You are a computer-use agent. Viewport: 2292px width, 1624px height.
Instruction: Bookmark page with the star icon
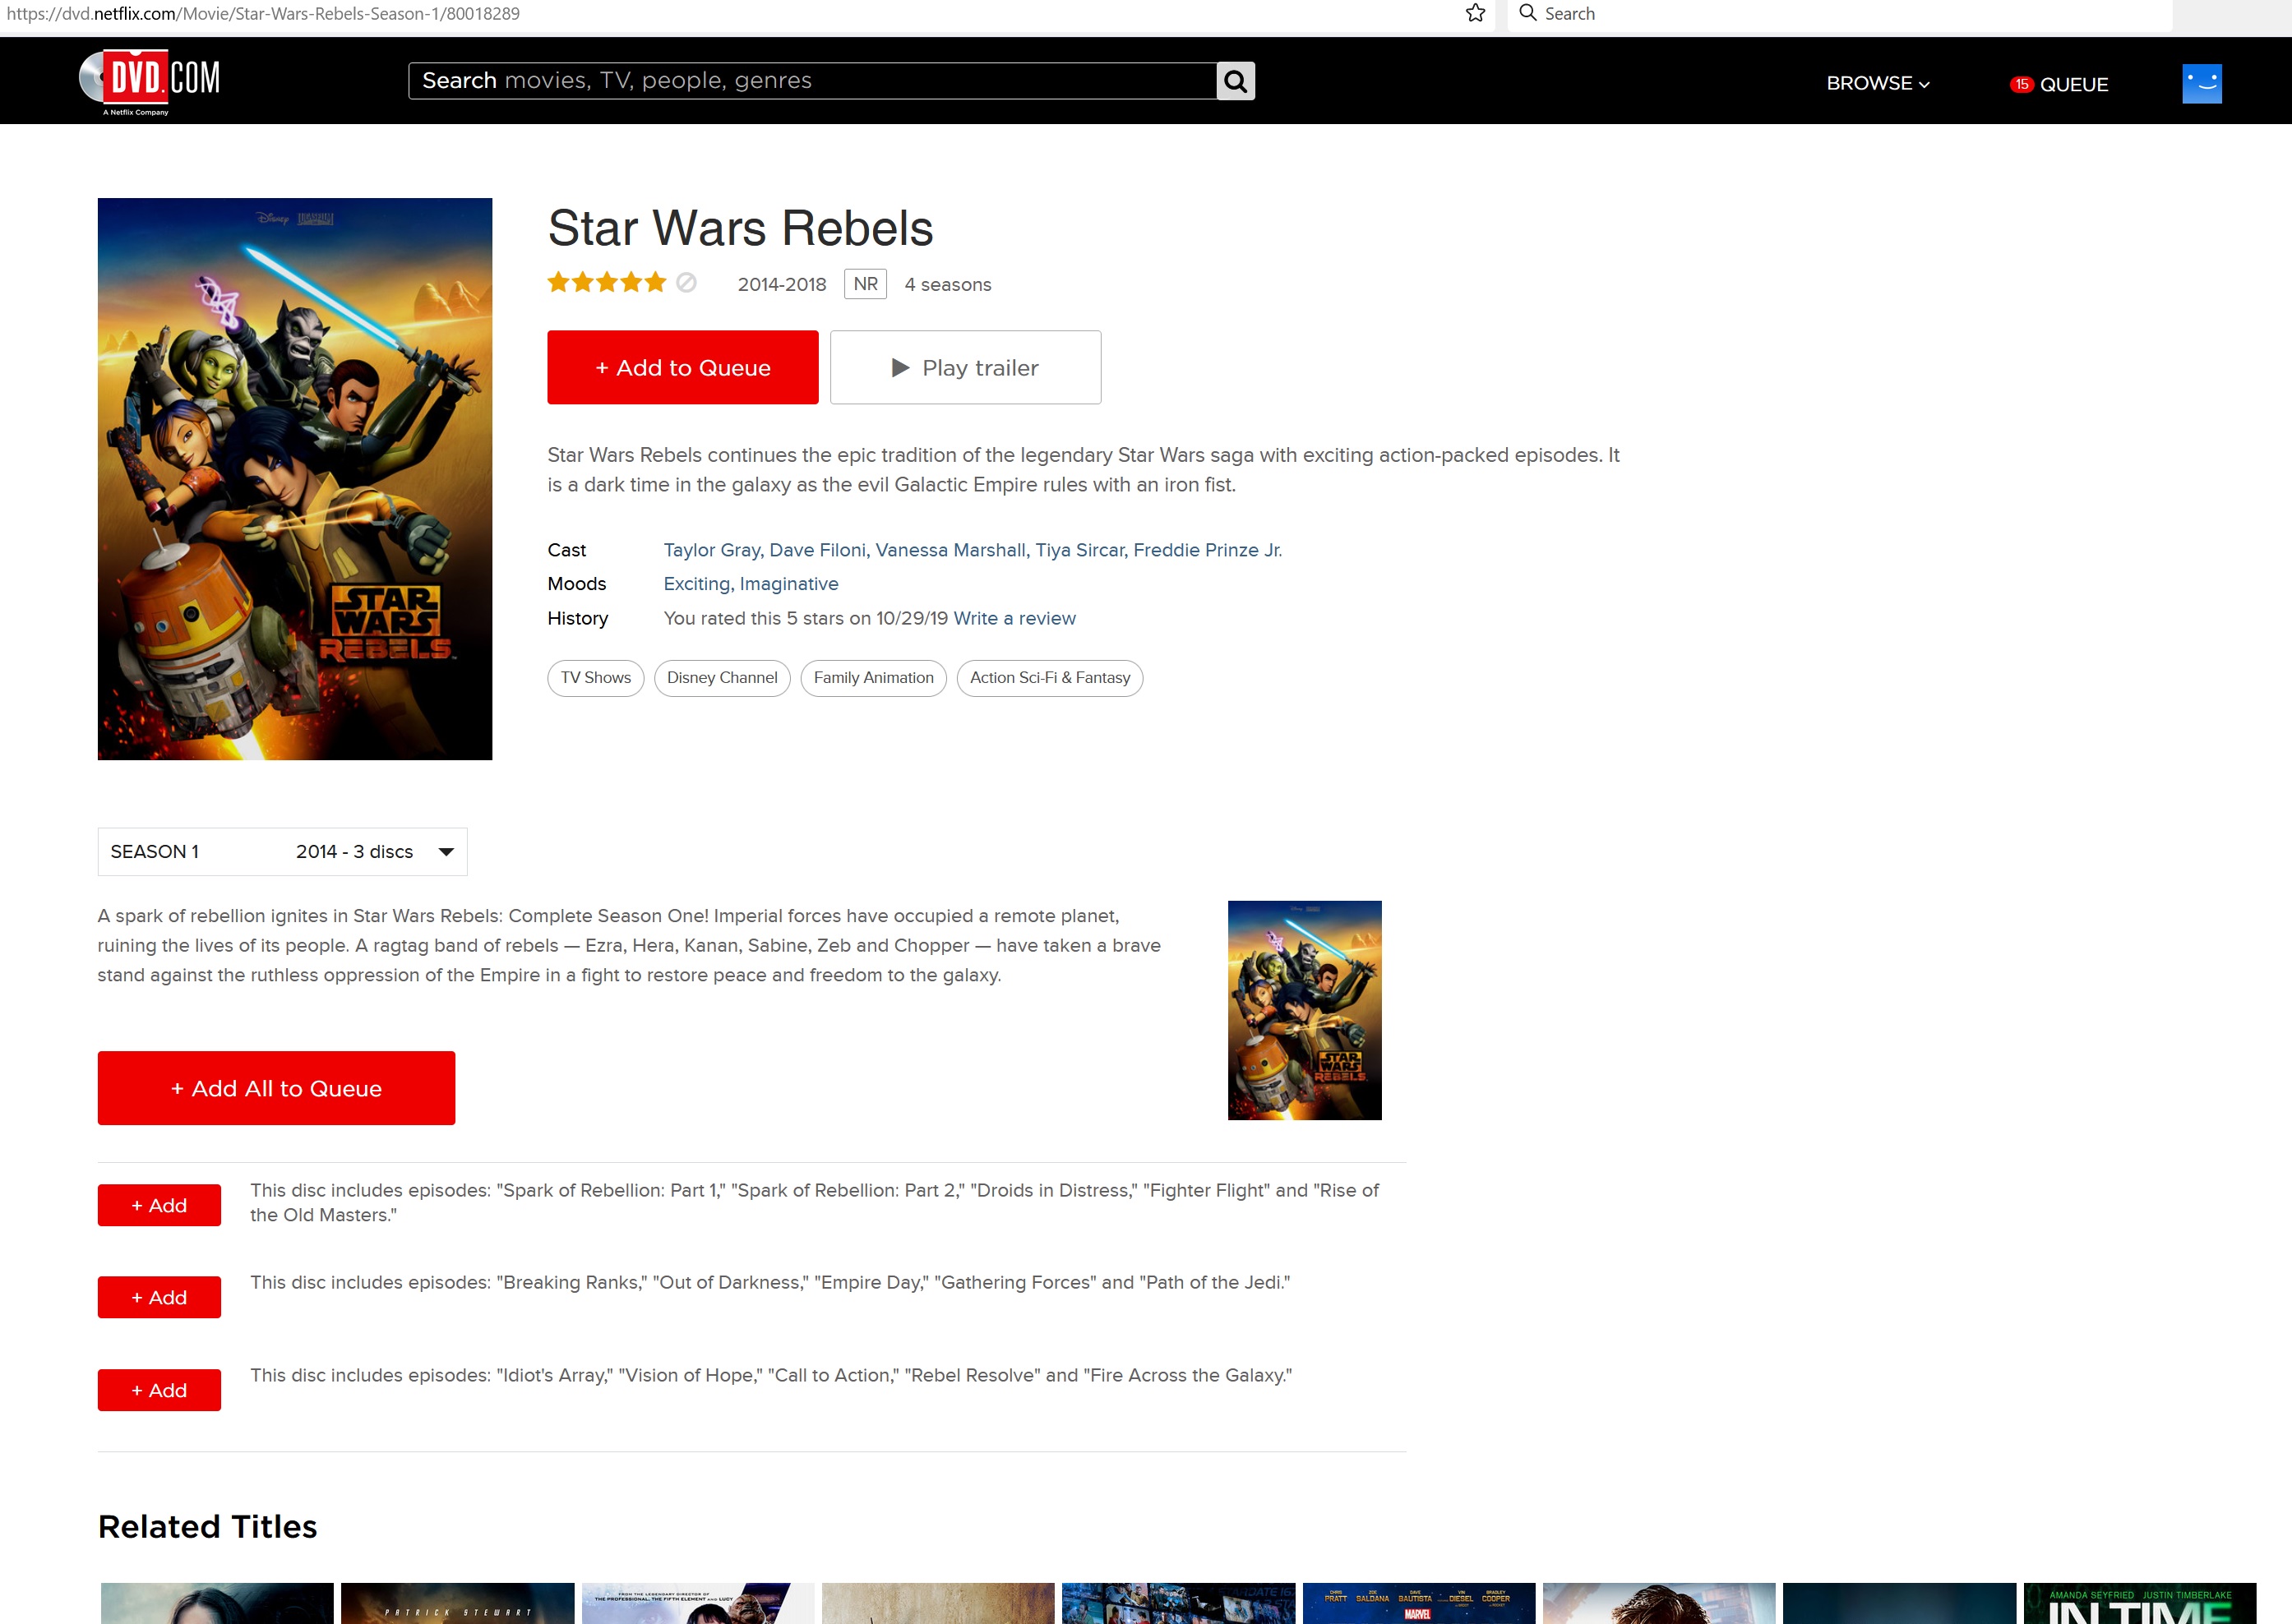click(1475, 13)
